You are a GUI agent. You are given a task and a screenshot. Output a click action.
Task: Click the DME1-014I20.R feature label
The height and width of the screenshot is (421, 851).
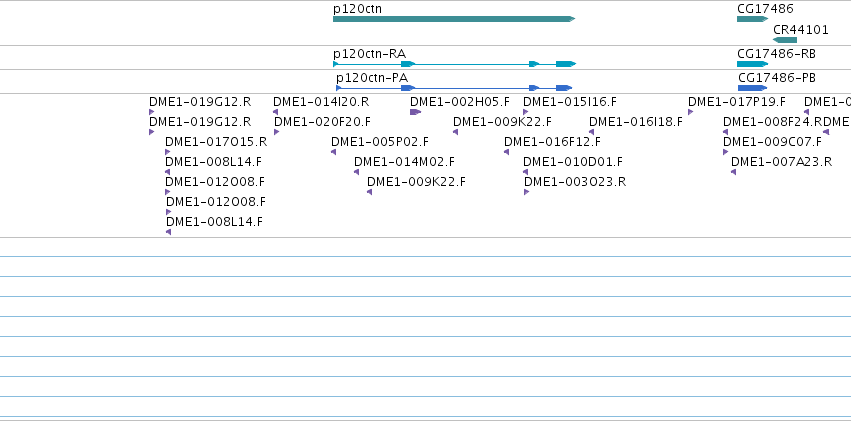point(321,101)
